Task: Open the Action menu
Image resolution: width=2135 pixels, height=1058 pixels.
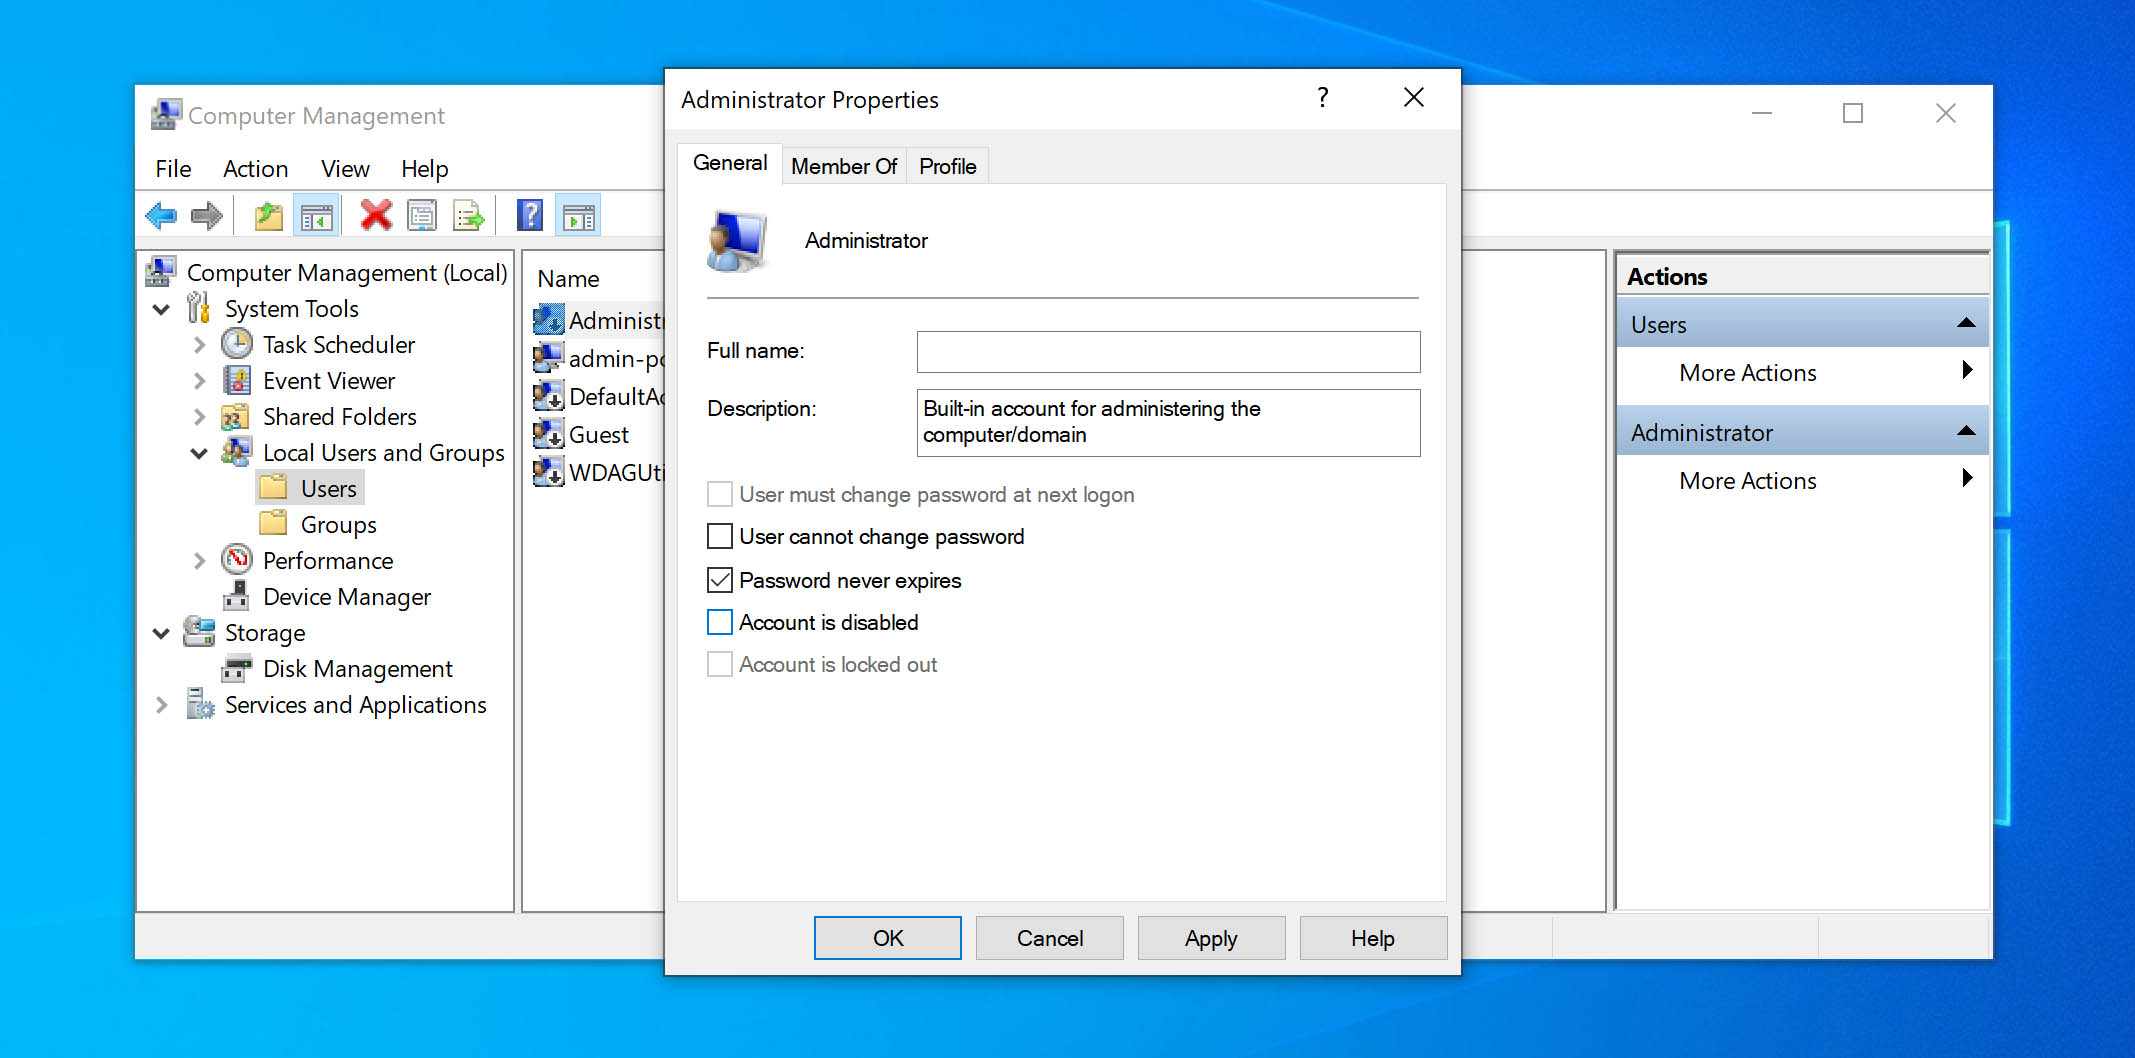Action: point(255,169)
